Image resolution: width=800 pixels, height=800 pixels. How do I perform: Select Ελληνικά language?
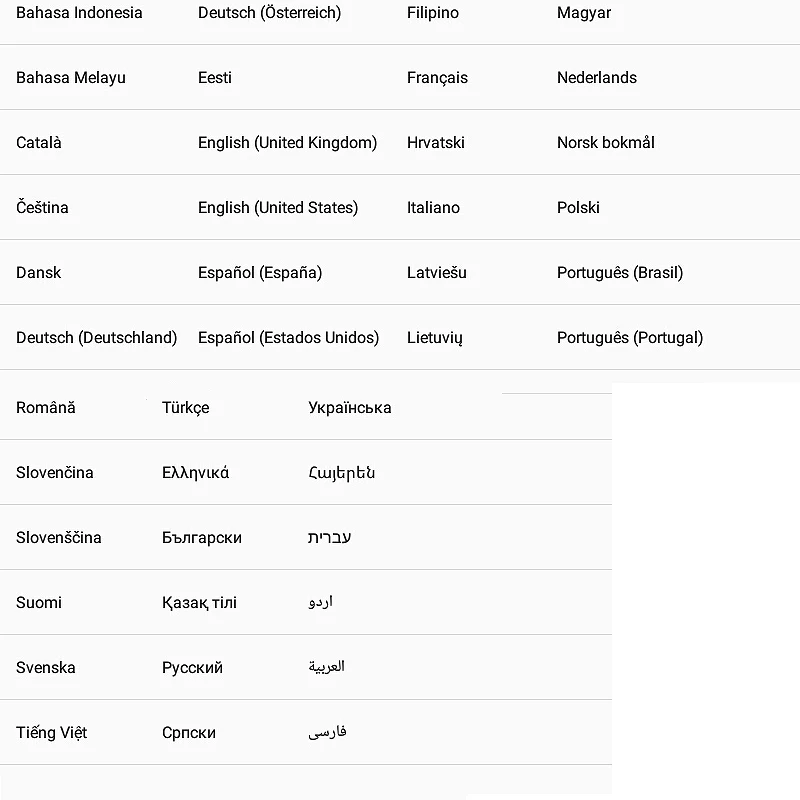195,473
